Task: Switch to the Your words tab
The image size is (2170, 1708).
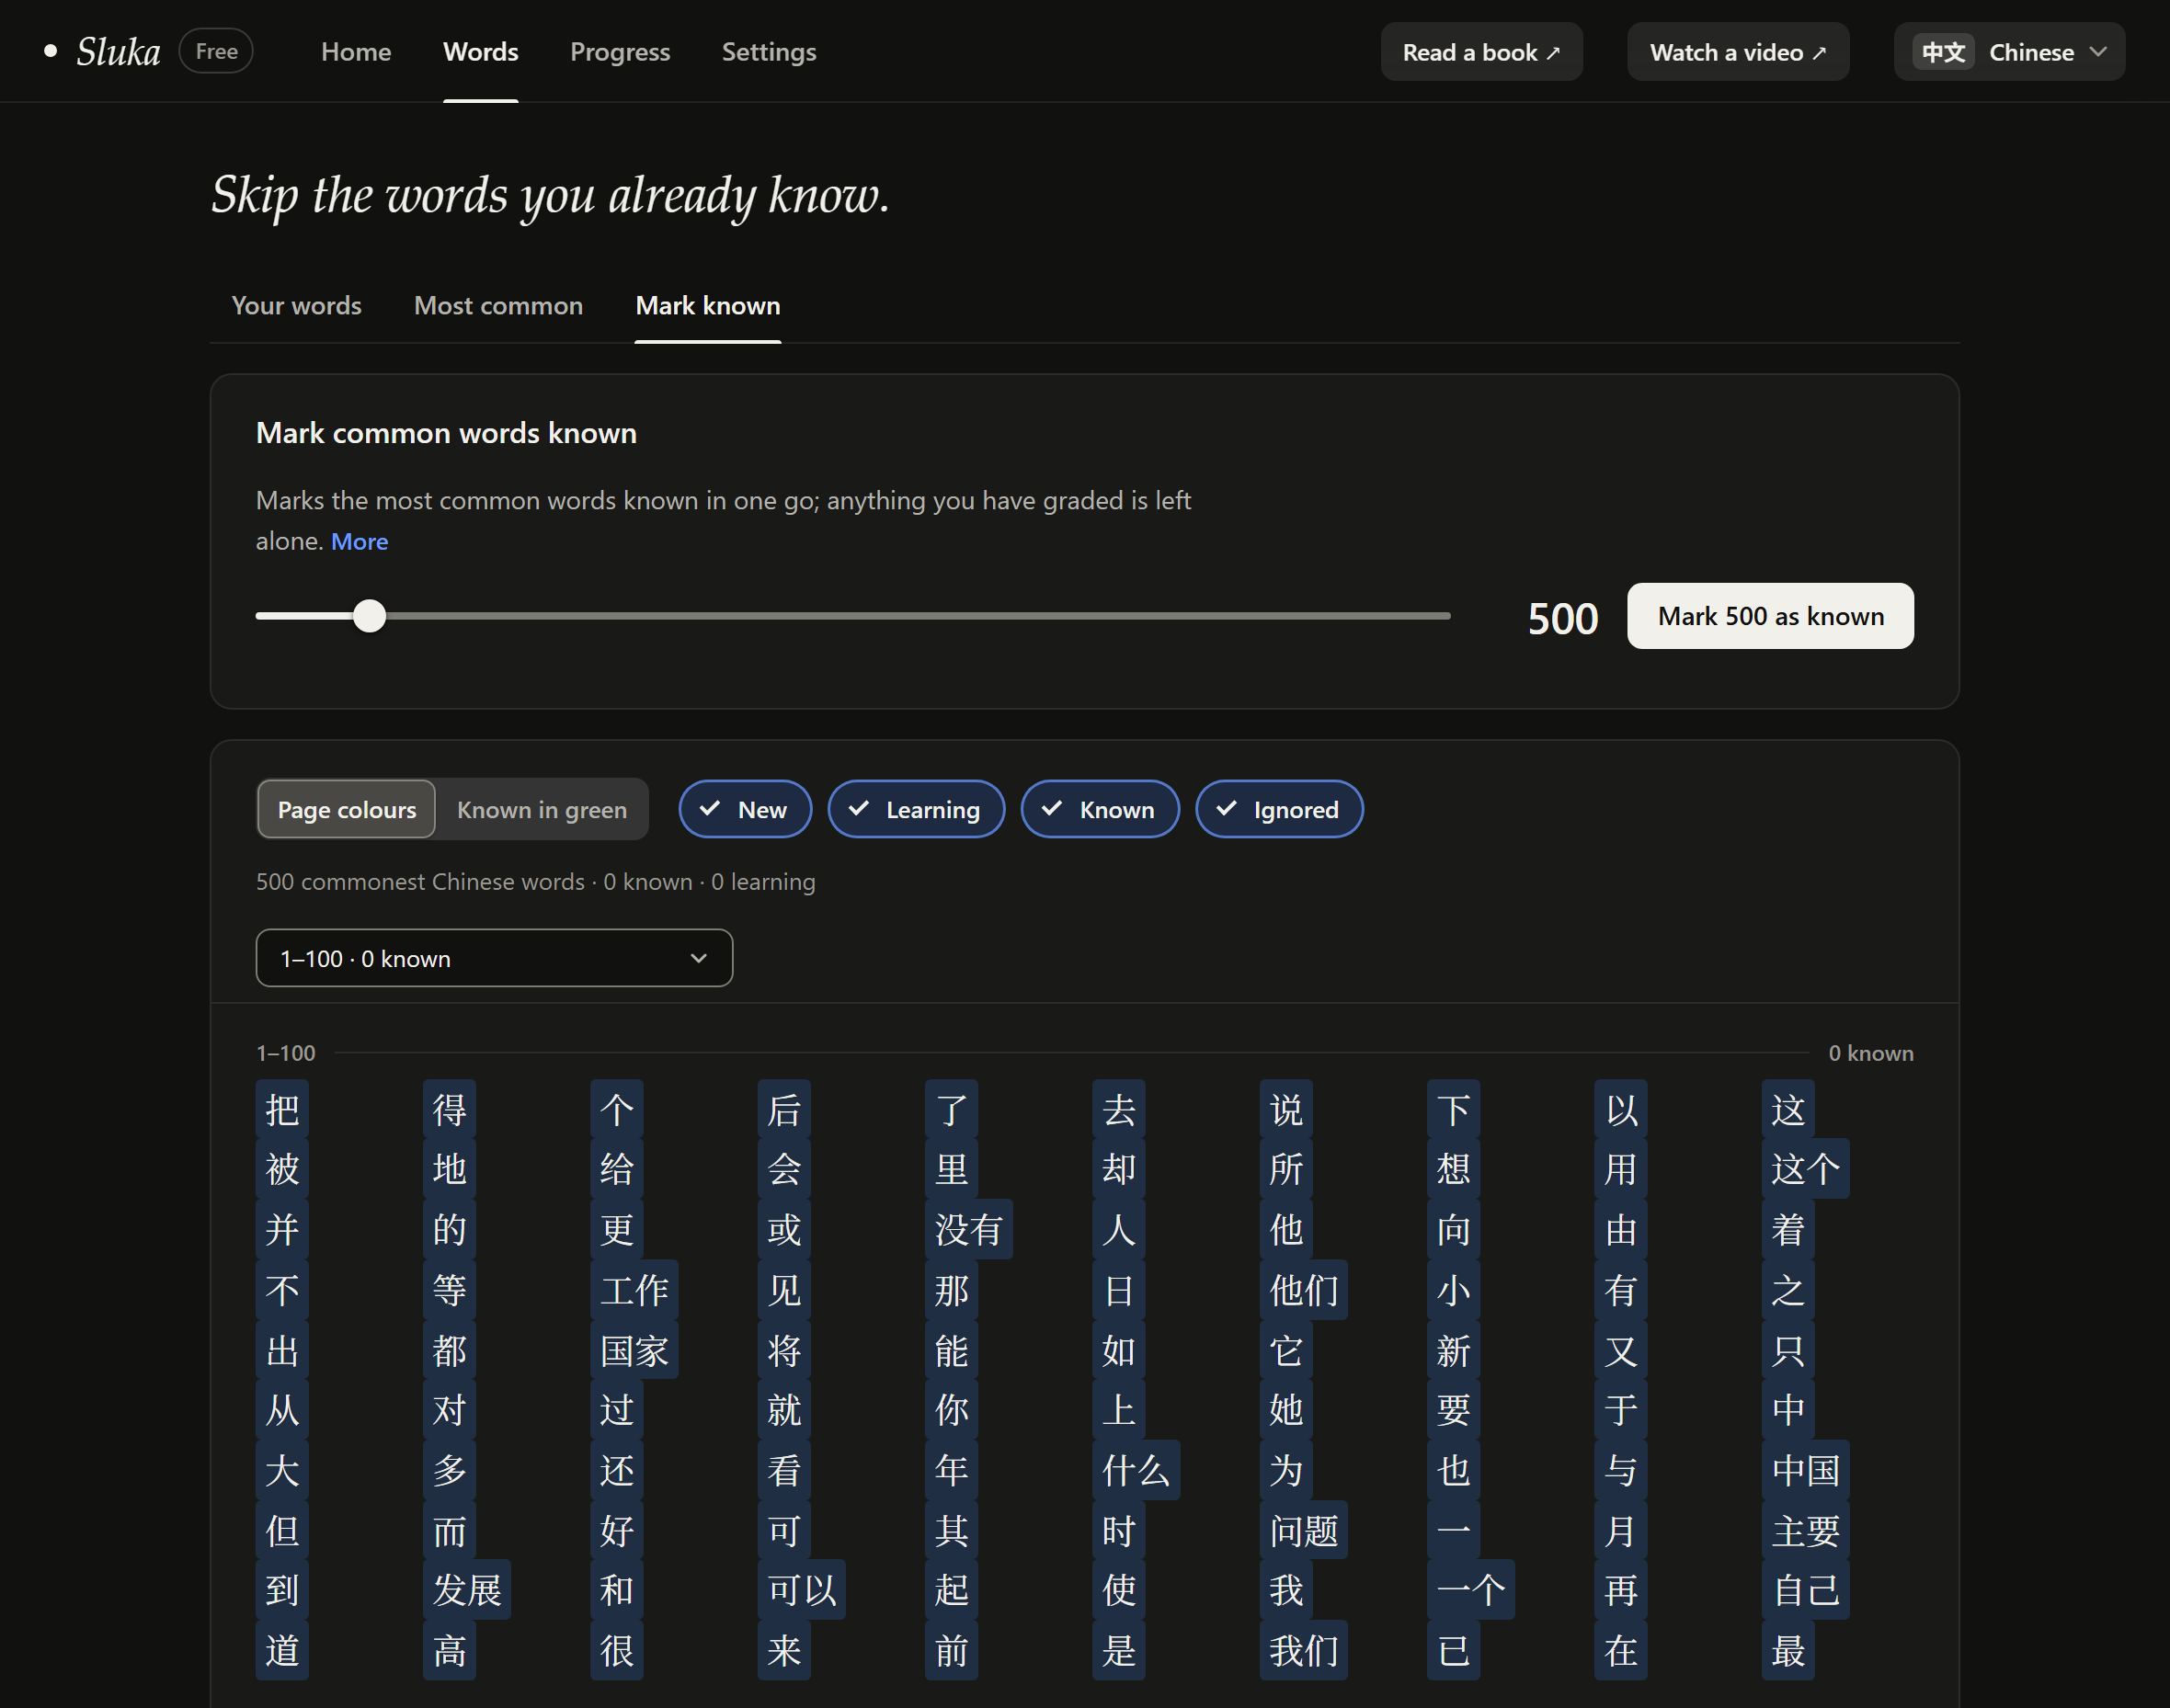Action: tap(297, 306)
